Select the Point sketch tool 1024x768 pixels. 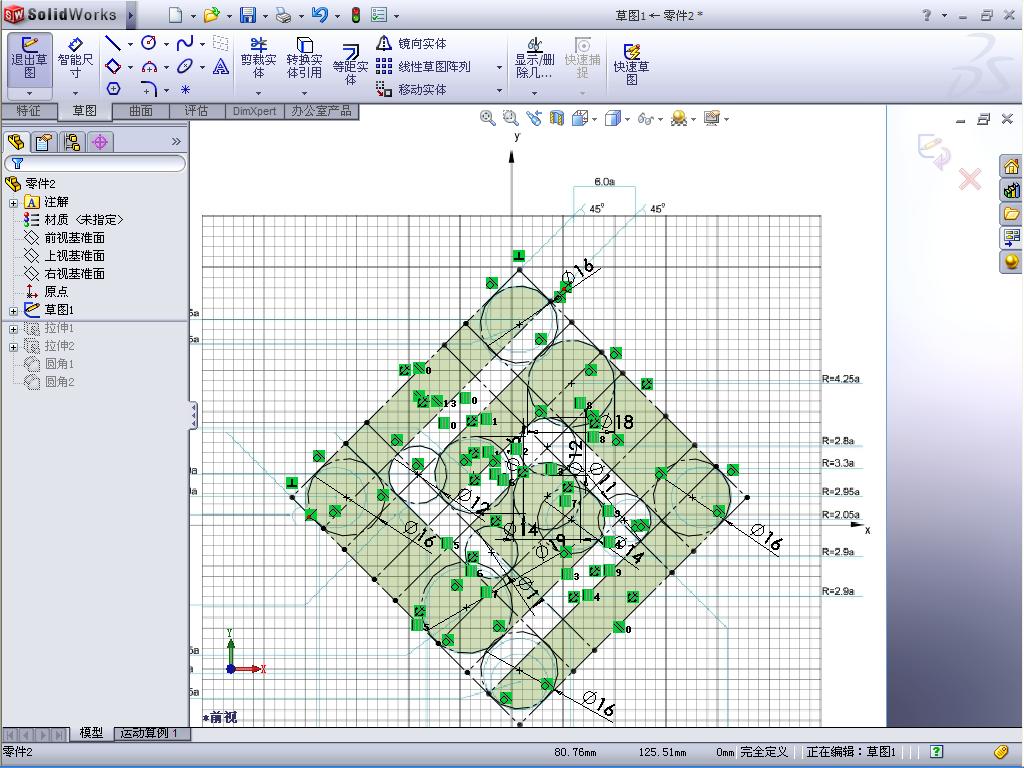click(185, 89)
